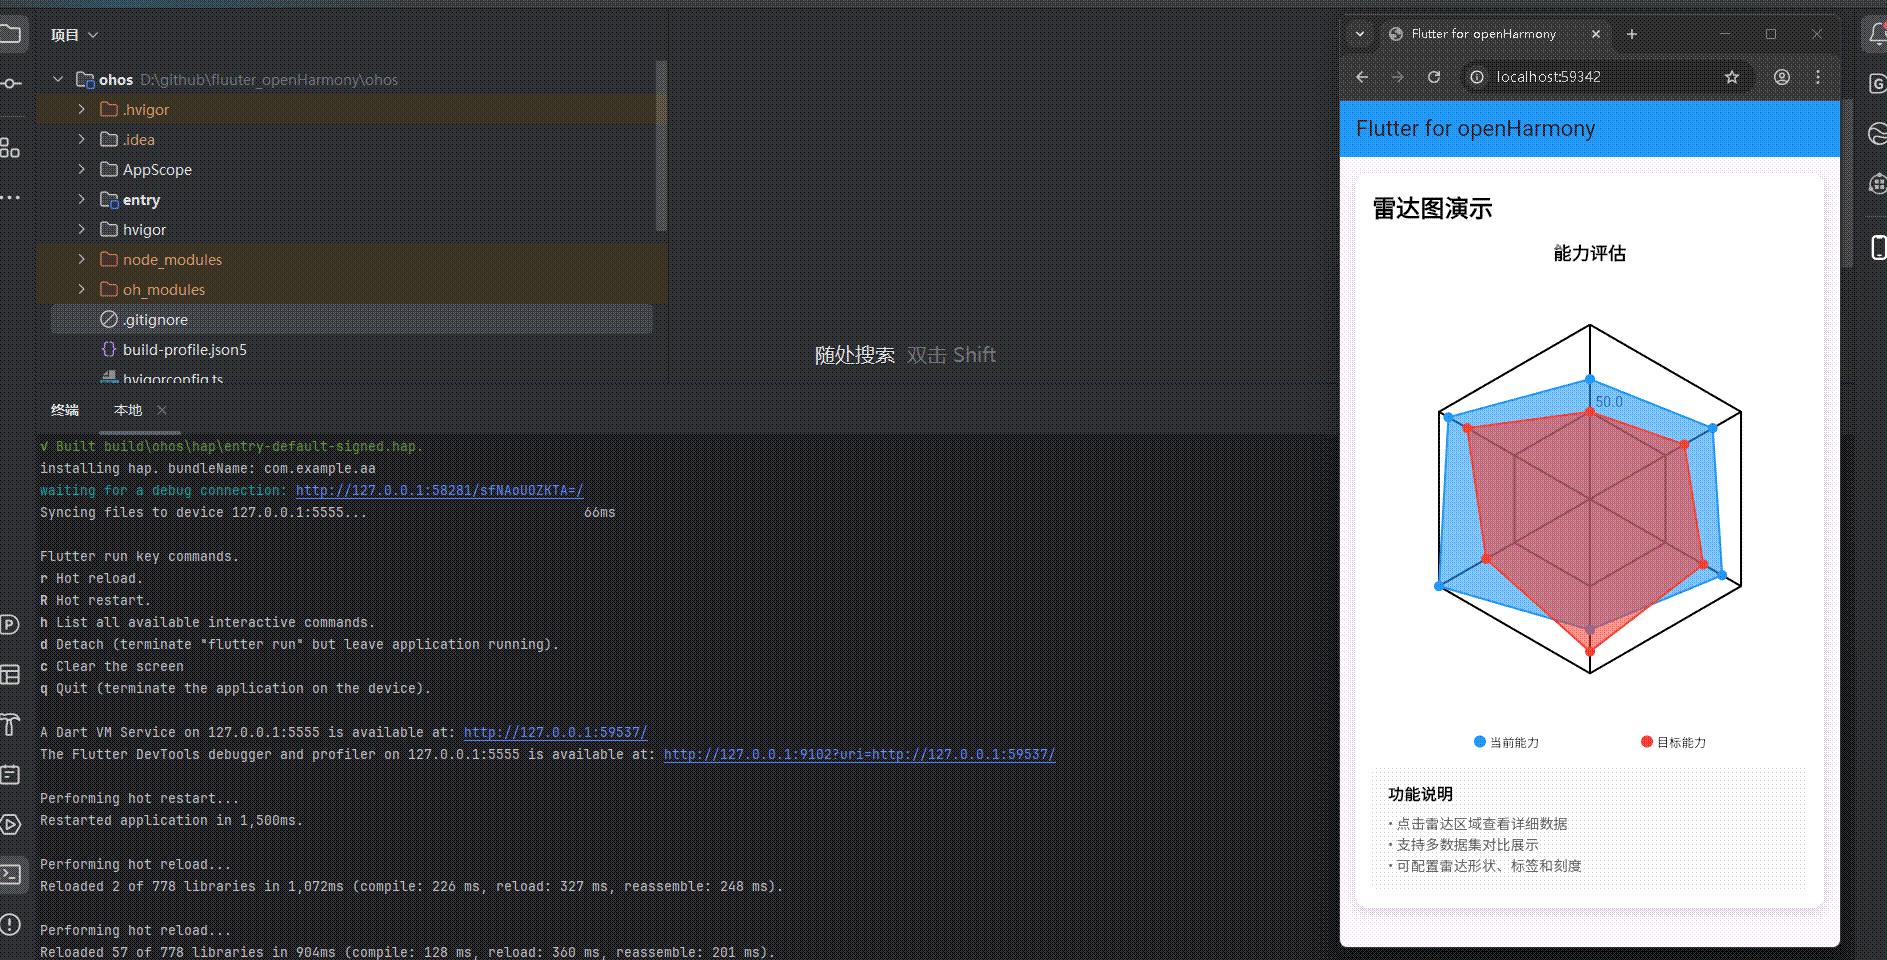Click the 能力评估 chart title

1590,253
